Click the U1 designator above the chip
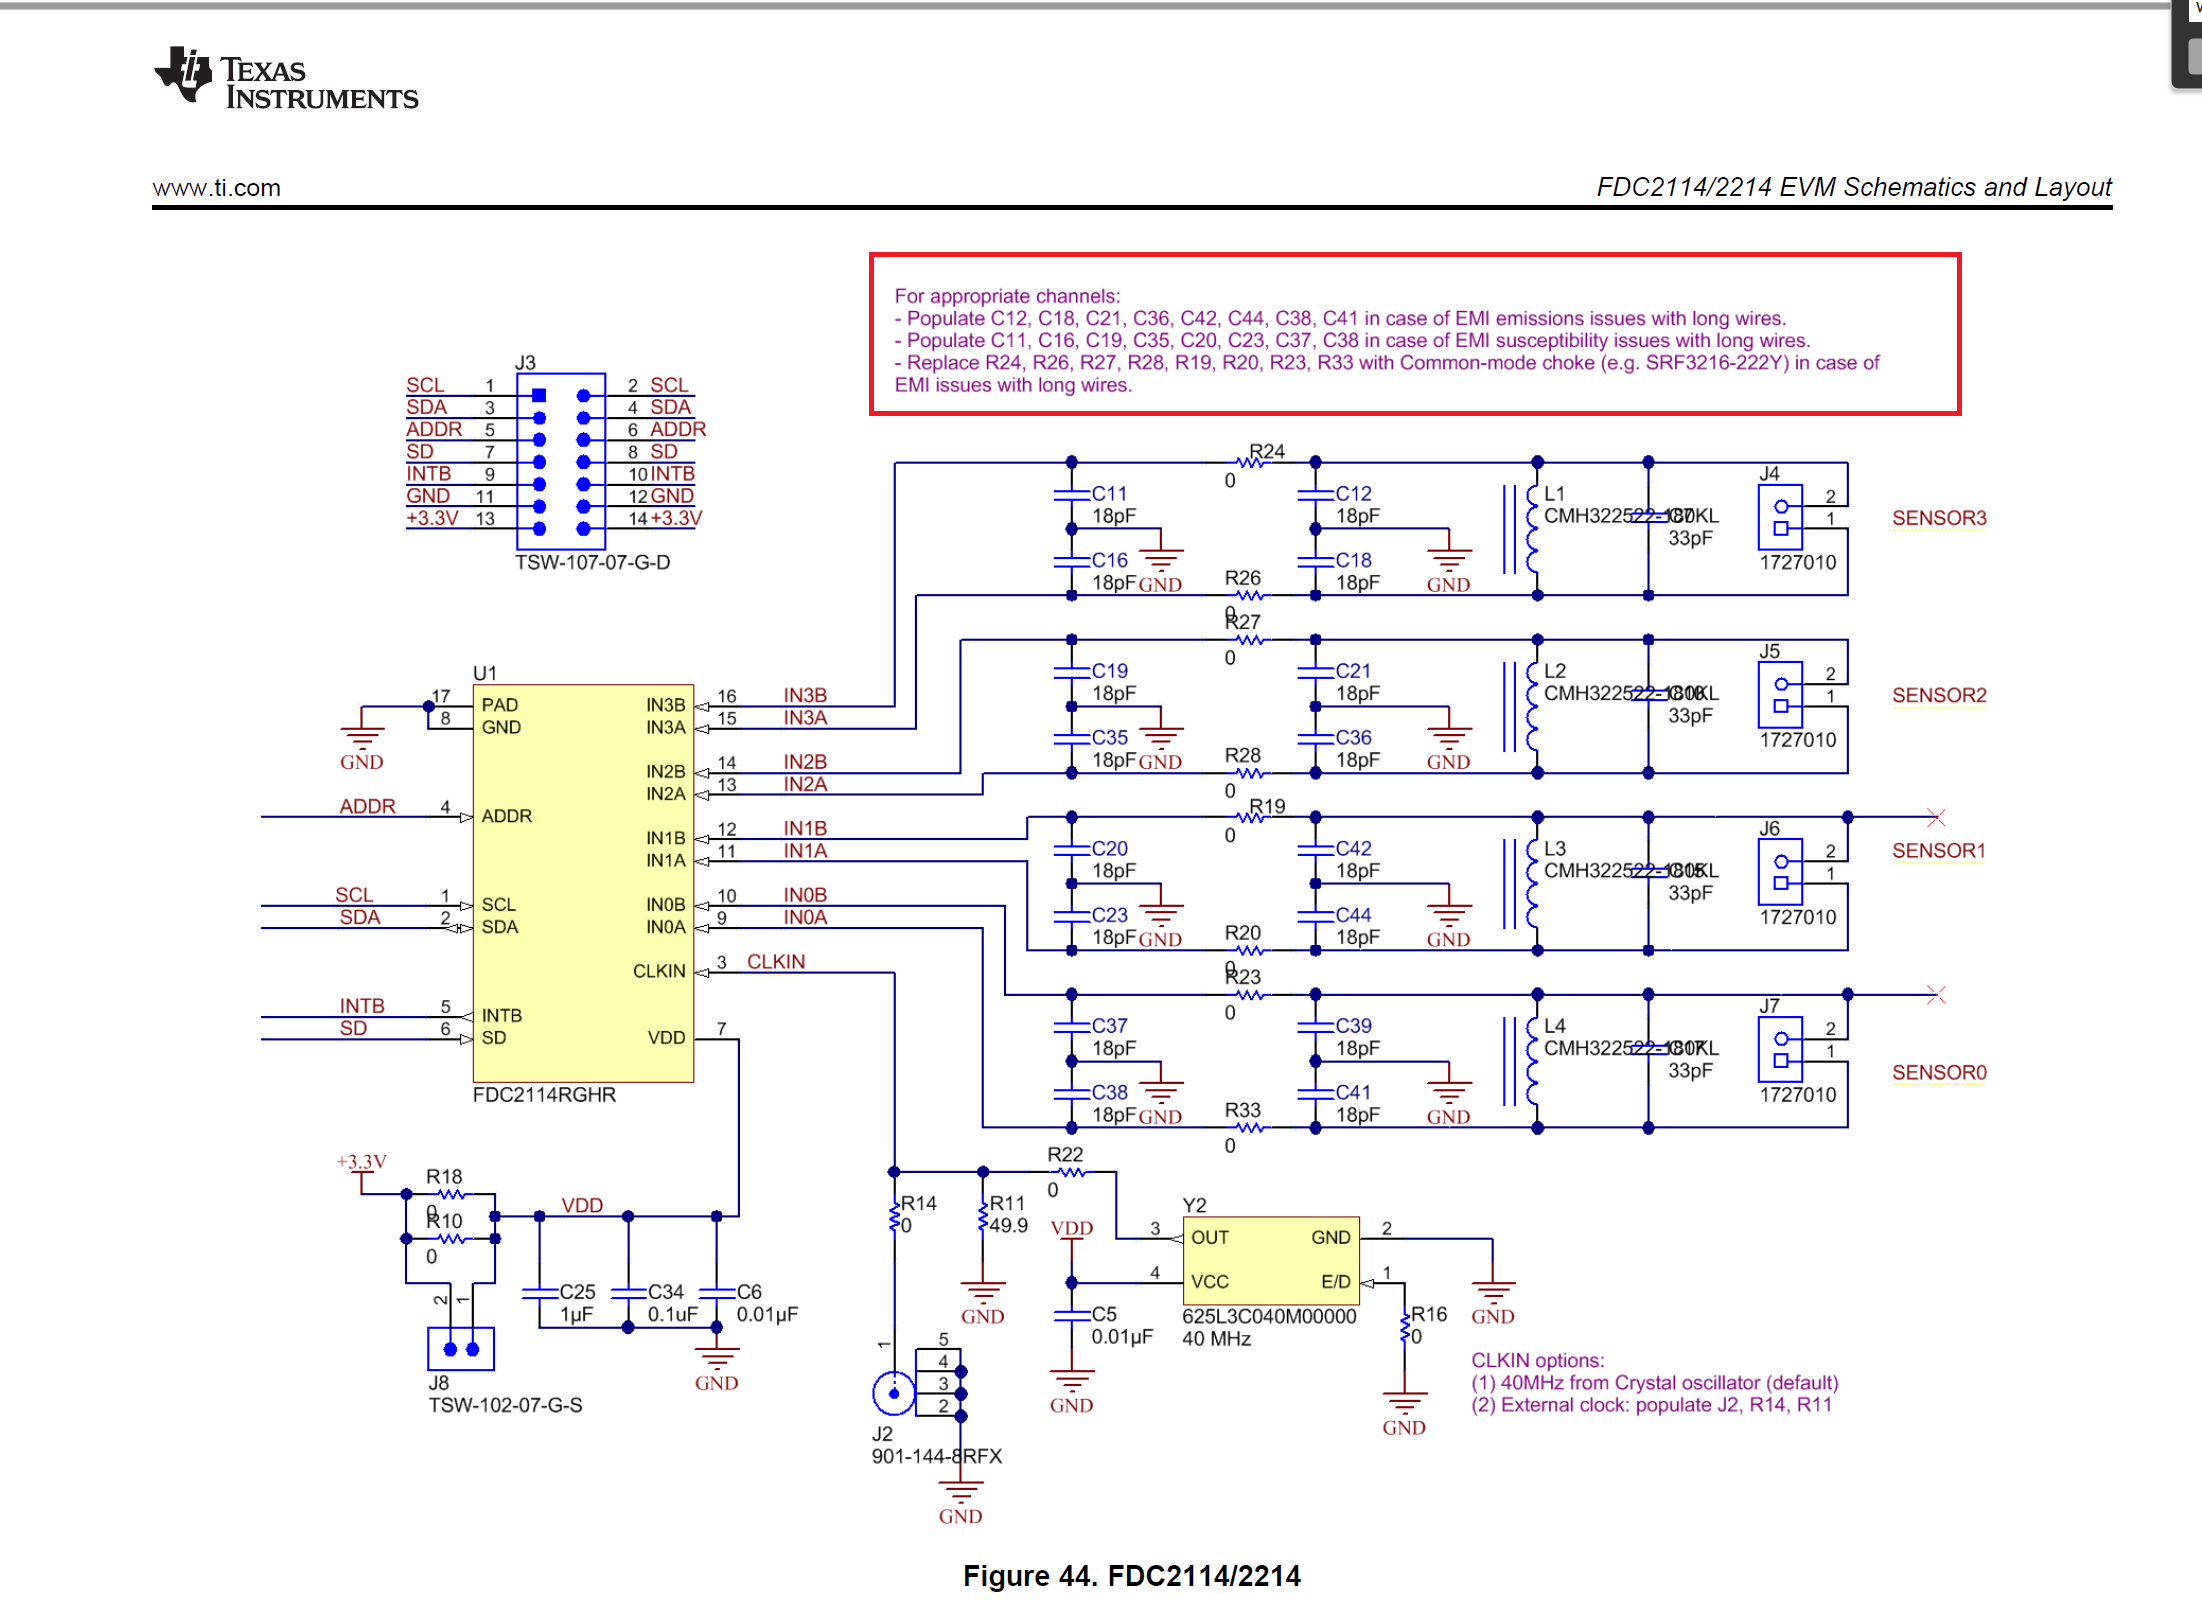This screenshot has height=1617, width=2202. 484,673
